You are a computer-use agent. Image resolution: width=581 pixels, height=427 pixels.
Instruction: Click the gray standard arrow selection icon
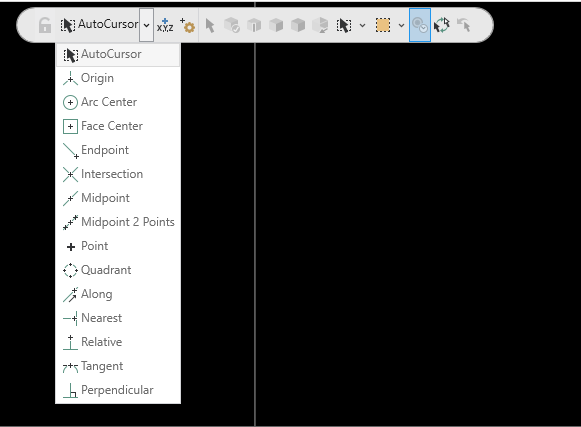[x=210, y=25]
